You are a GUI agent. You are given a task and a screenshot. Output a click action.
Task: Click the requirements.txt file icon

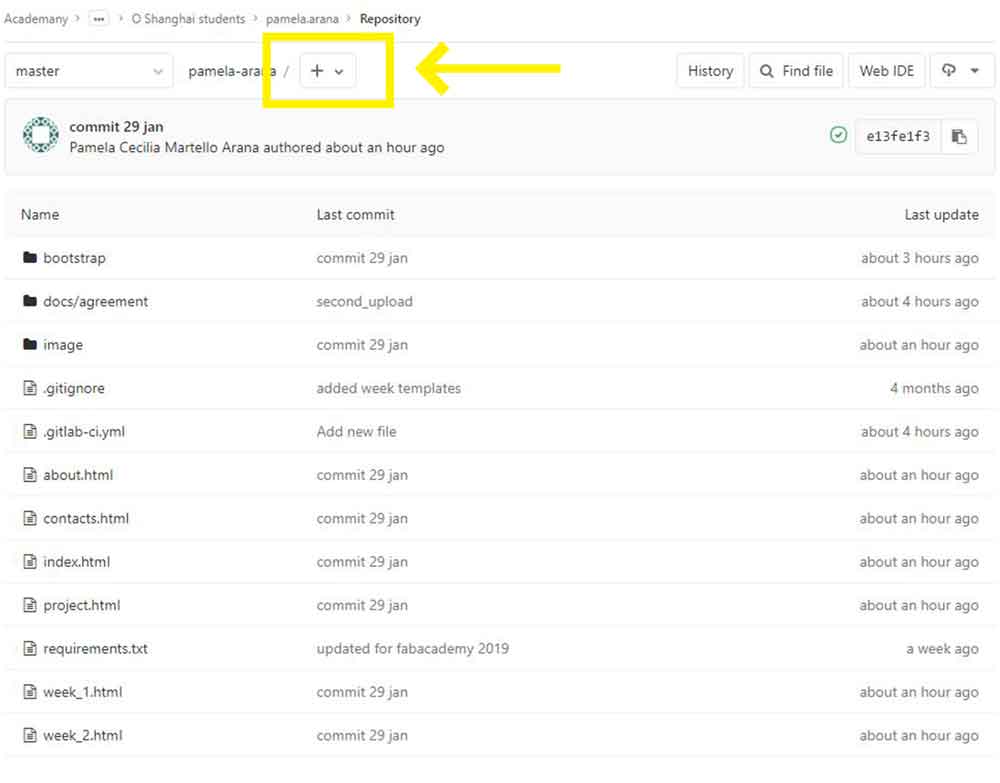click(x=30, y=649)
